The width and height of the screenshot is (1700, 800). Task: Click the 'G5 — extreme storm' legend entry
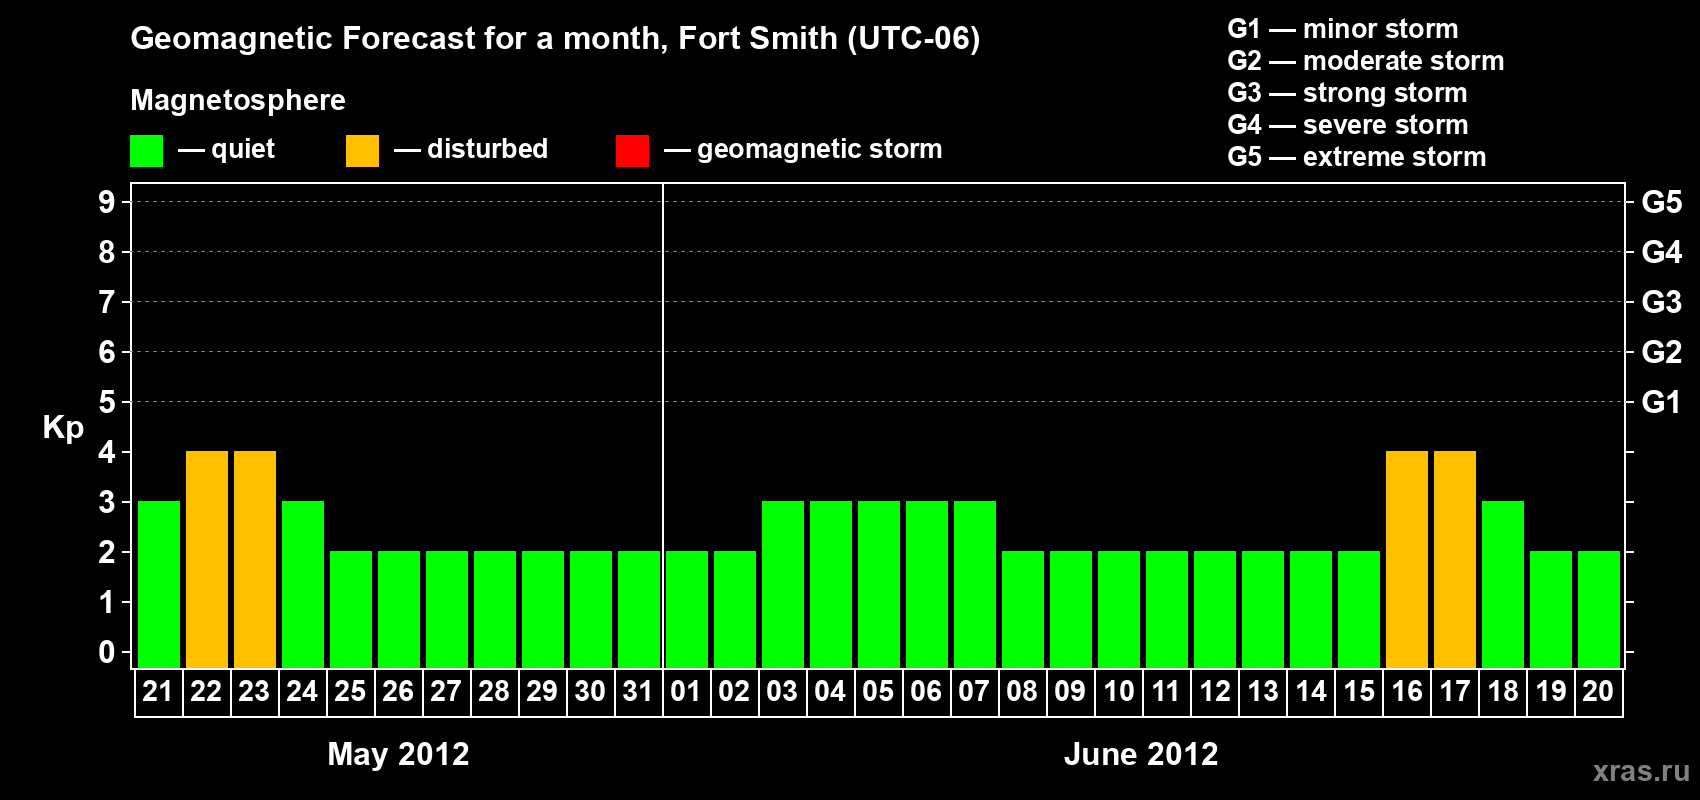(1357, 157)
